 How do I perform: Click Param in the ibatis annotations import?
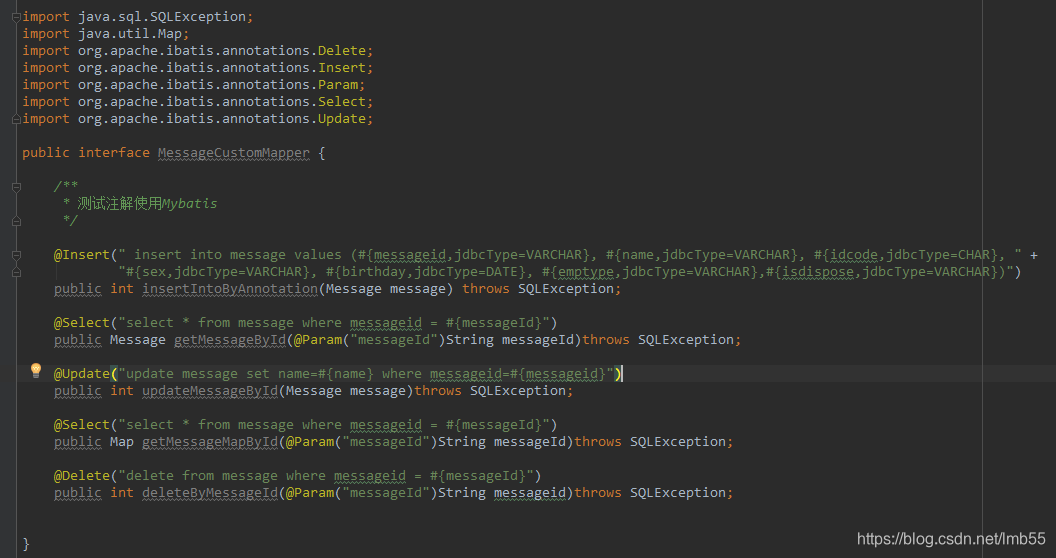click(338, 85)
